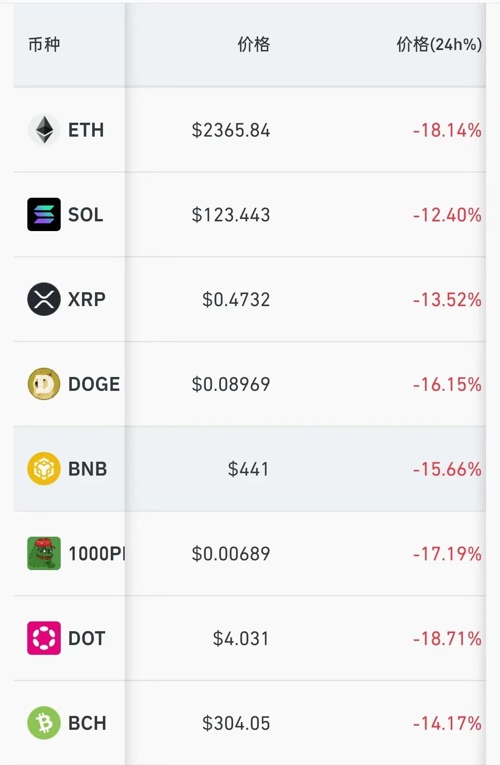Image resolution: width=500 pixels, height=765 pixels.
Task: Click the BNB yellow logo icon
Action: [44, 468]
